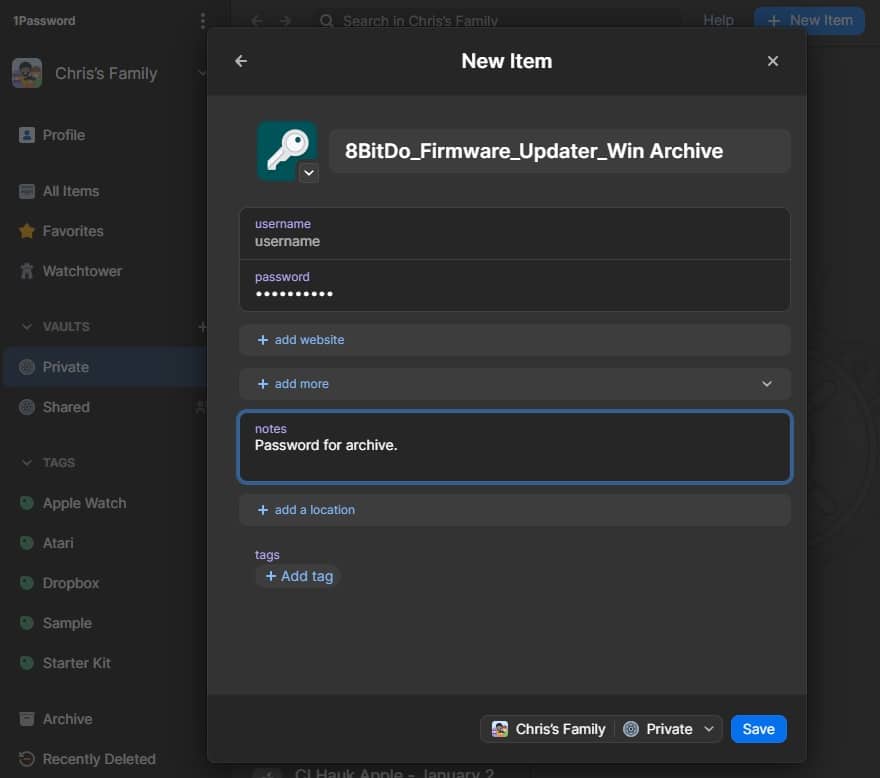Collapse the Tags section
The image size is (880, 778).
point(26,463)
